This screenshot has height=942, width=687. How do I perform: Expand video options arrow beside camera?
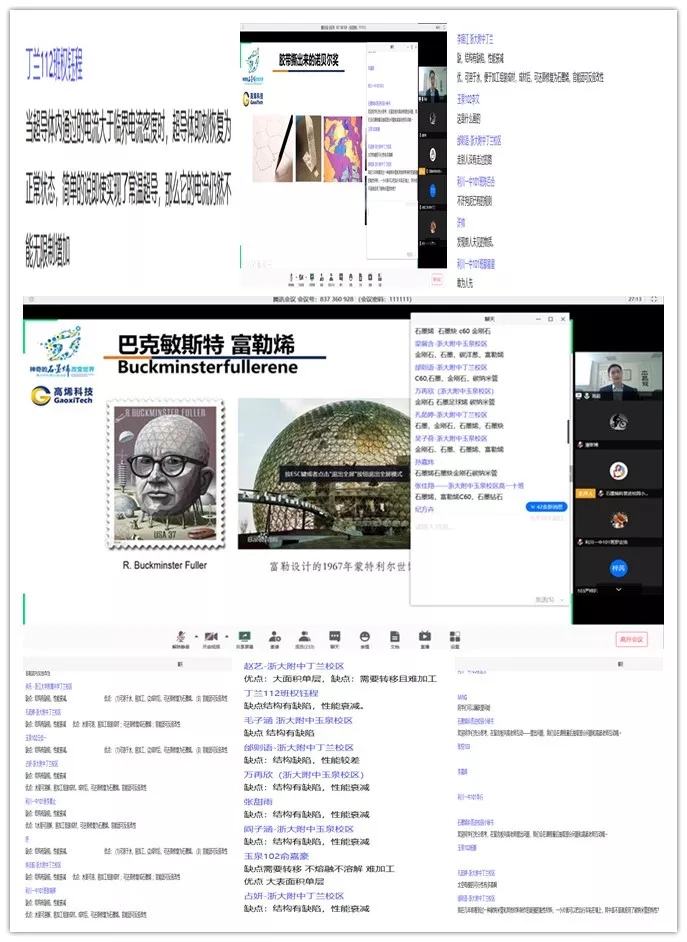226,636
